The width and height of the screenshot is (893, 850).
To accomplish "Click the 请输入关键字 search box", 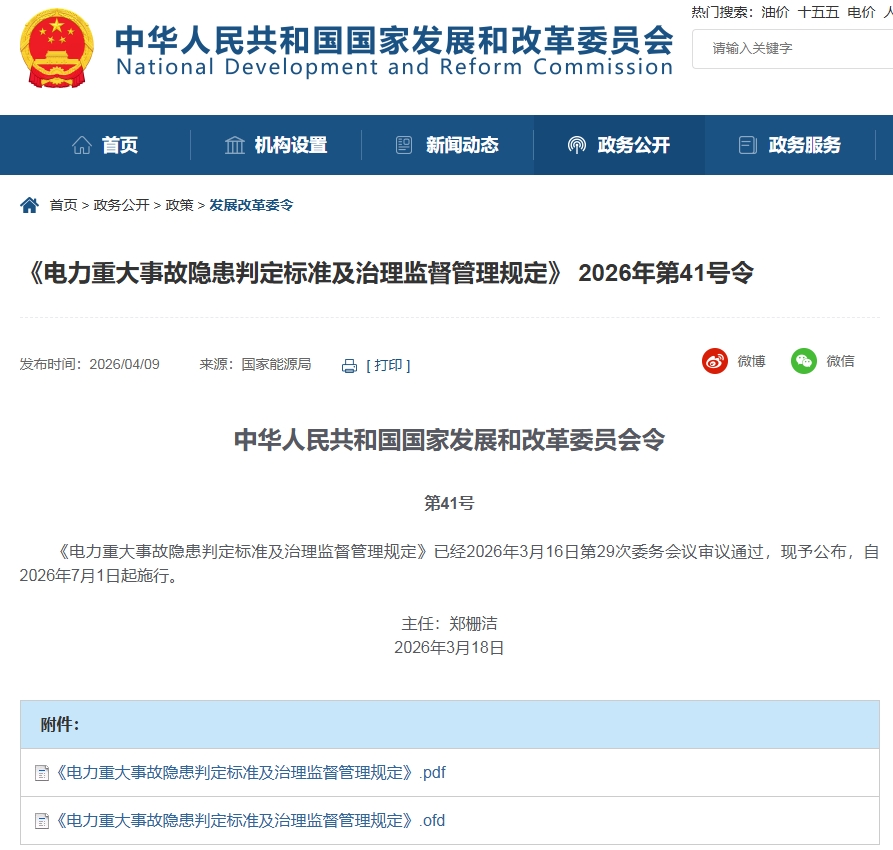I will pyautogui.click(x=790, y=48).
